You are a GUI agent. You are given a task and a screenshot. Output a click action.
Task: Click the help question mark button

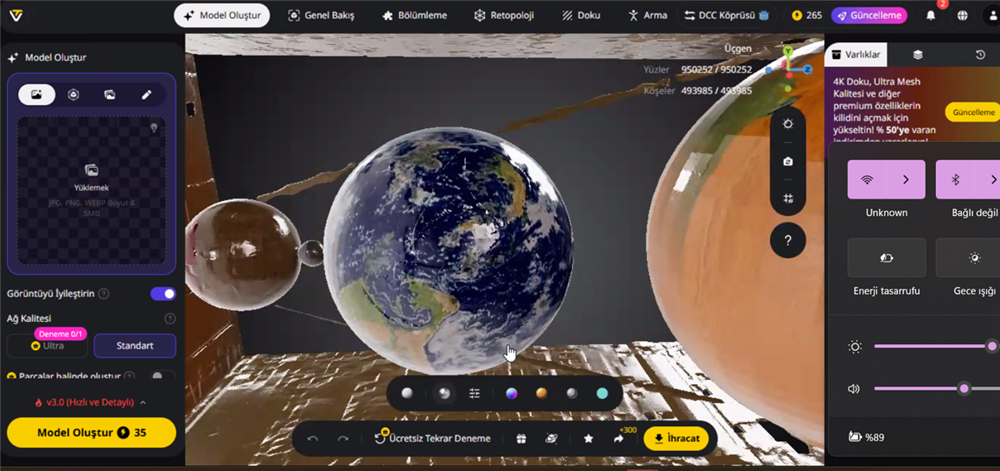click(788, 240)
